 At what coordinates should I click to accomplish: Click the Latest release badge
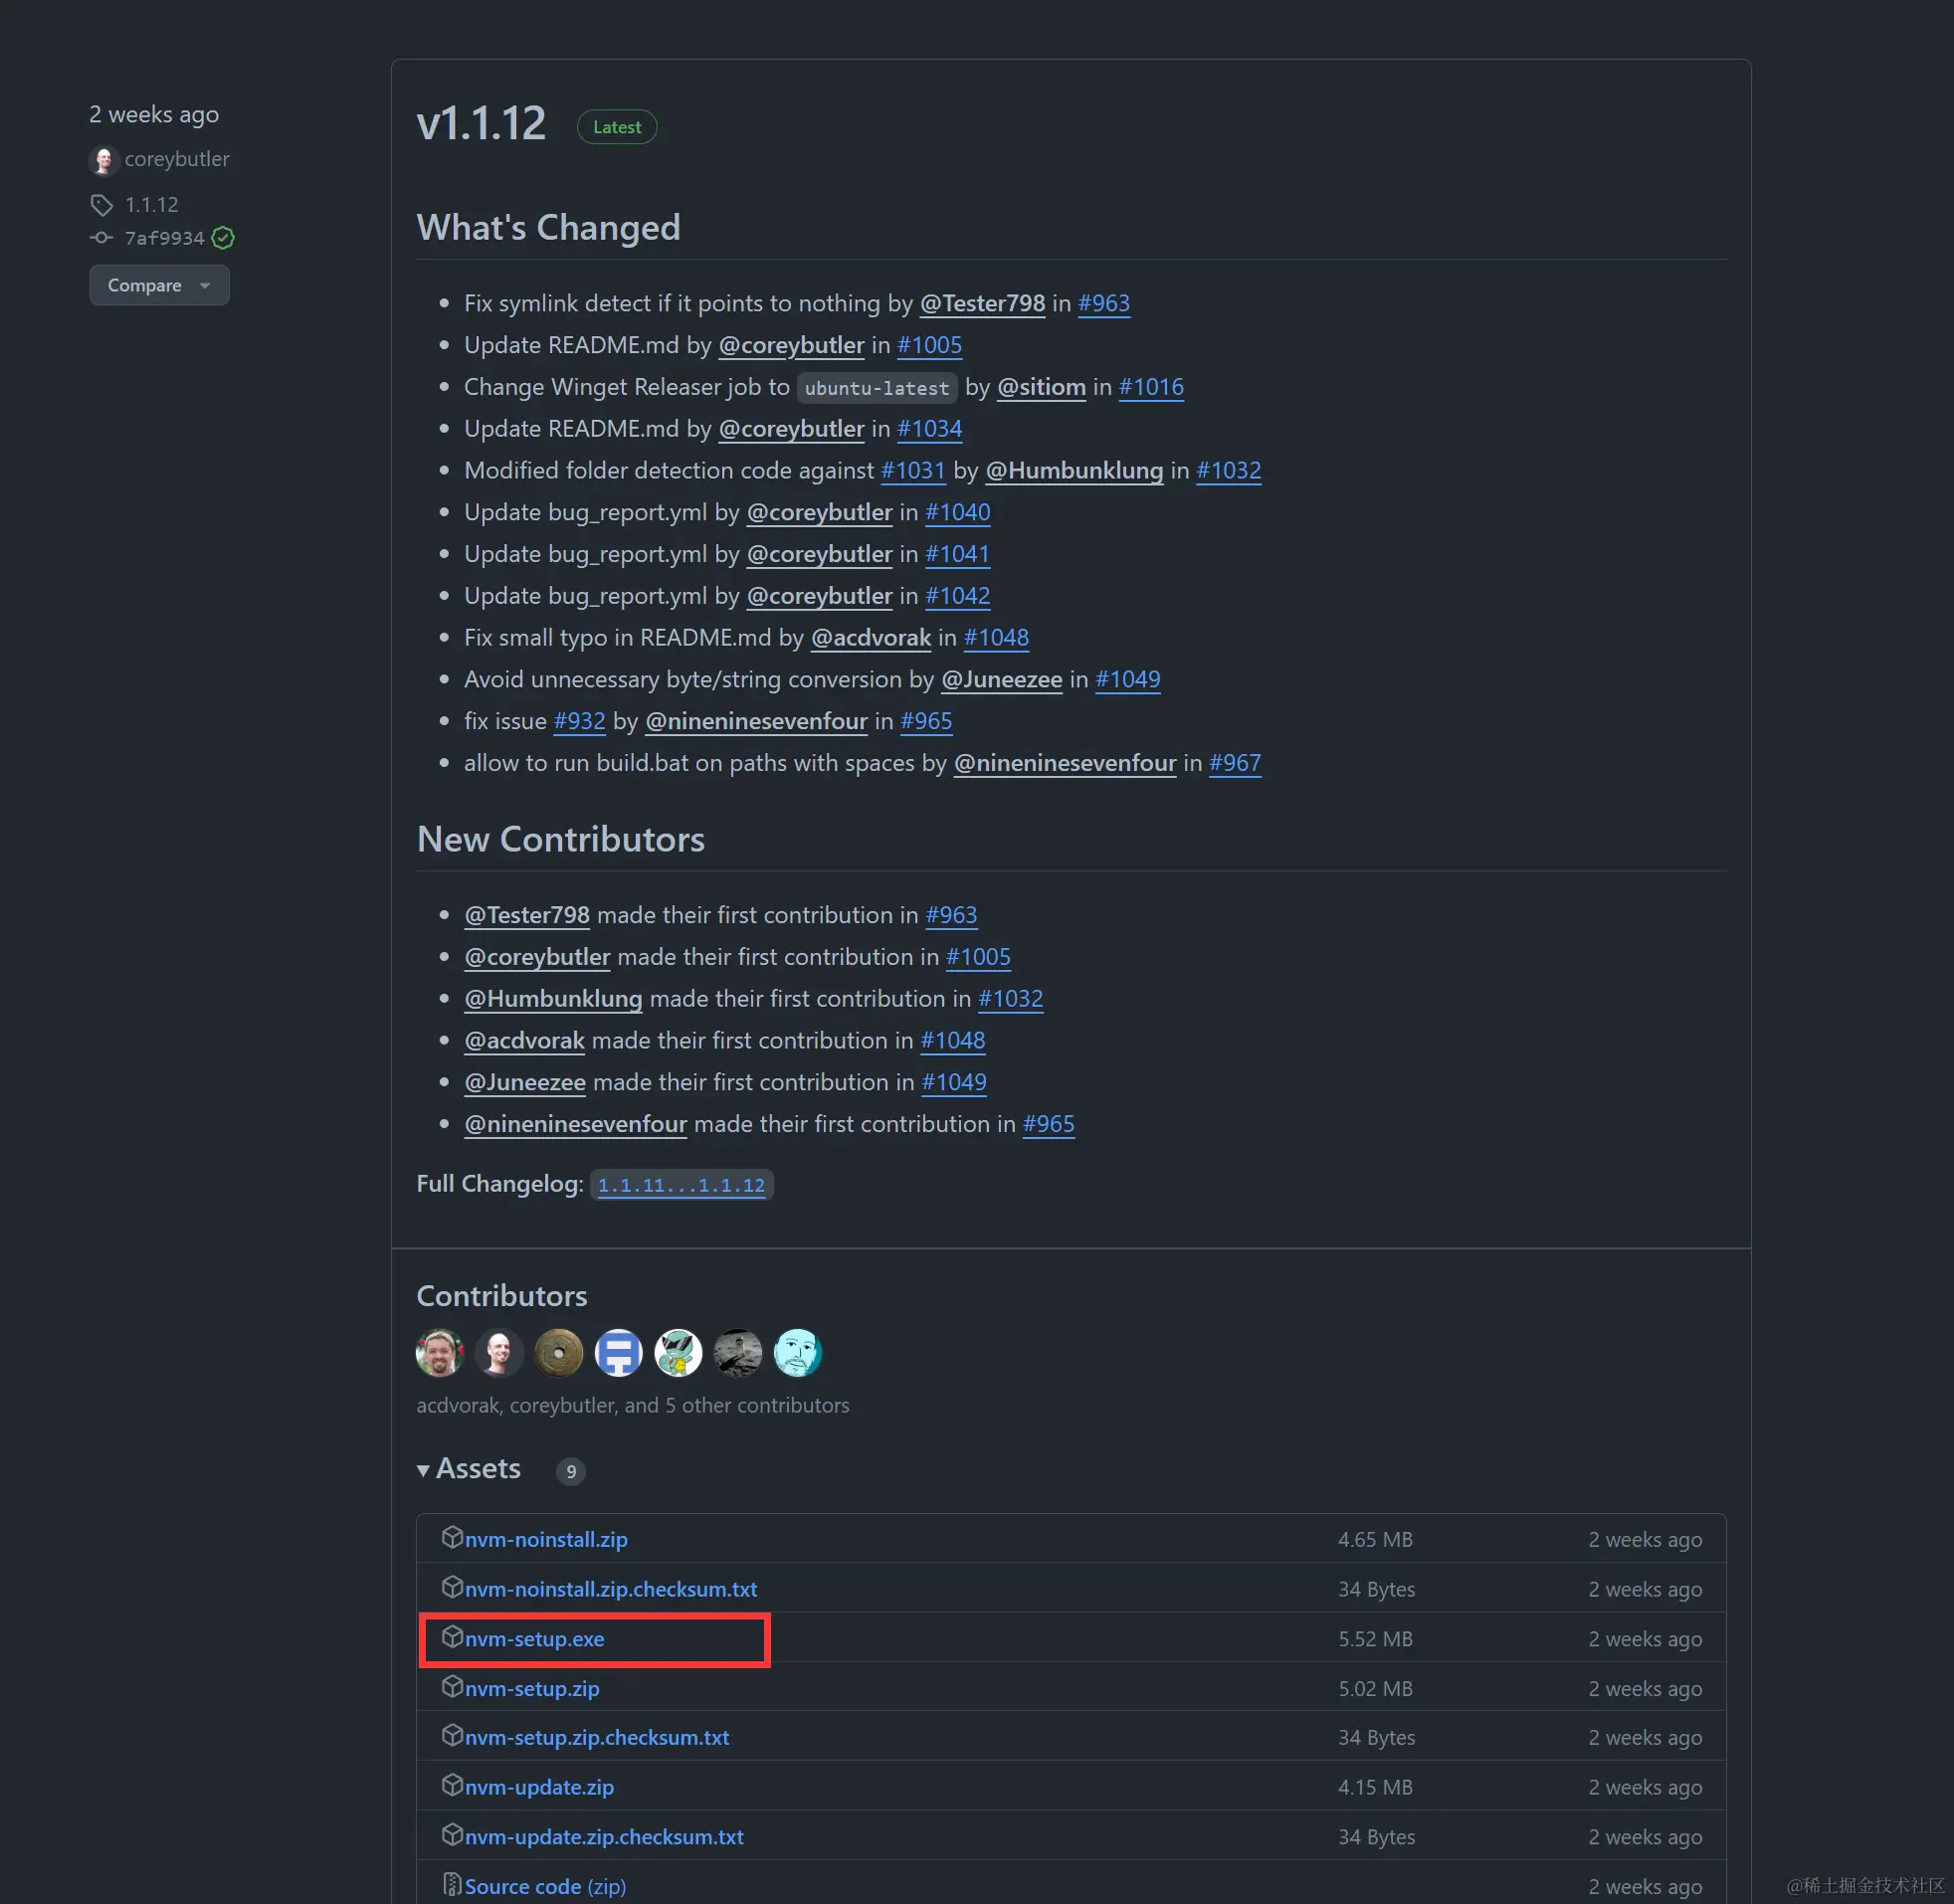pyautogui.click(x=617, y=127)
